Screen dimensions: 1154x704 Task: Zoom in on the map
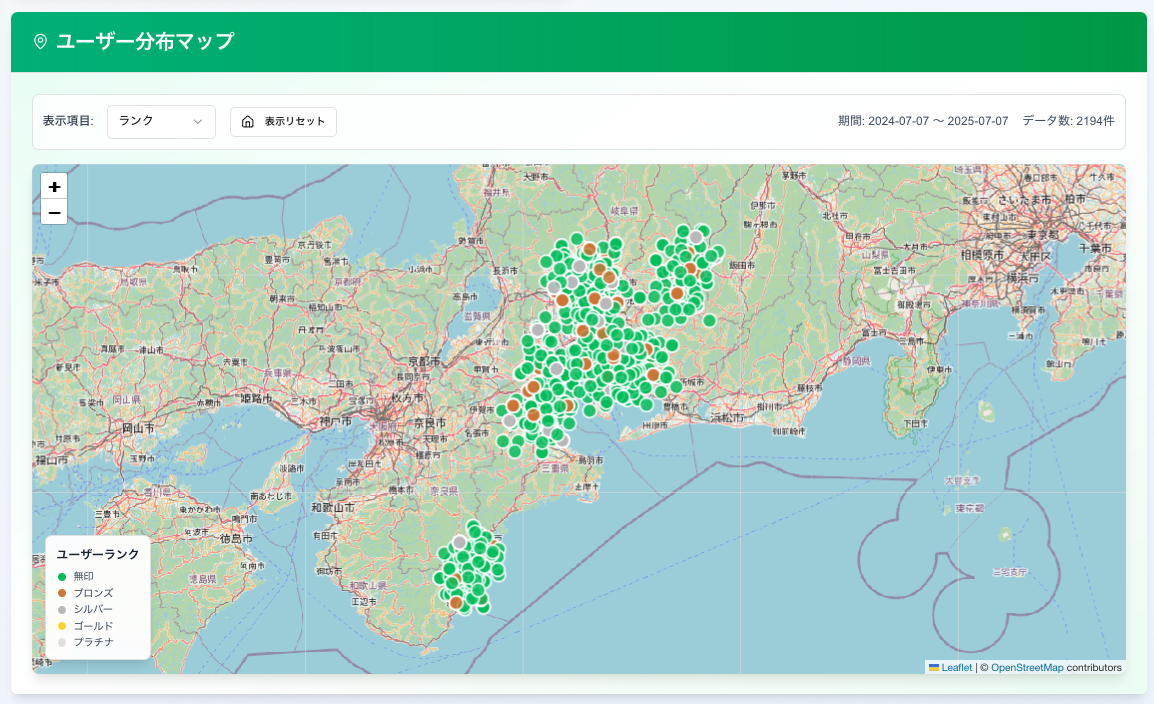(x=54, y=187)
